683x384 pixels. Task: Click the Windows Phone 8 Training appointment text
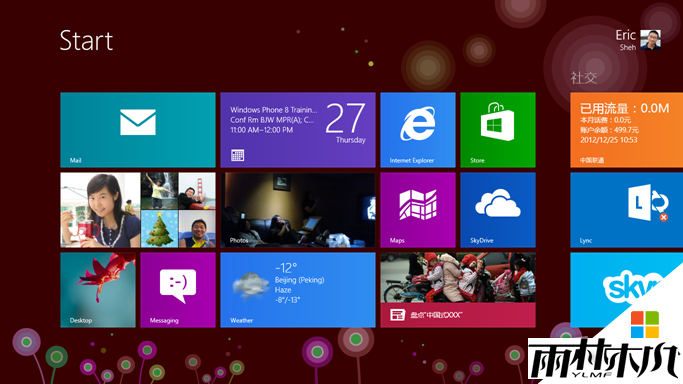tap(274, 110)
